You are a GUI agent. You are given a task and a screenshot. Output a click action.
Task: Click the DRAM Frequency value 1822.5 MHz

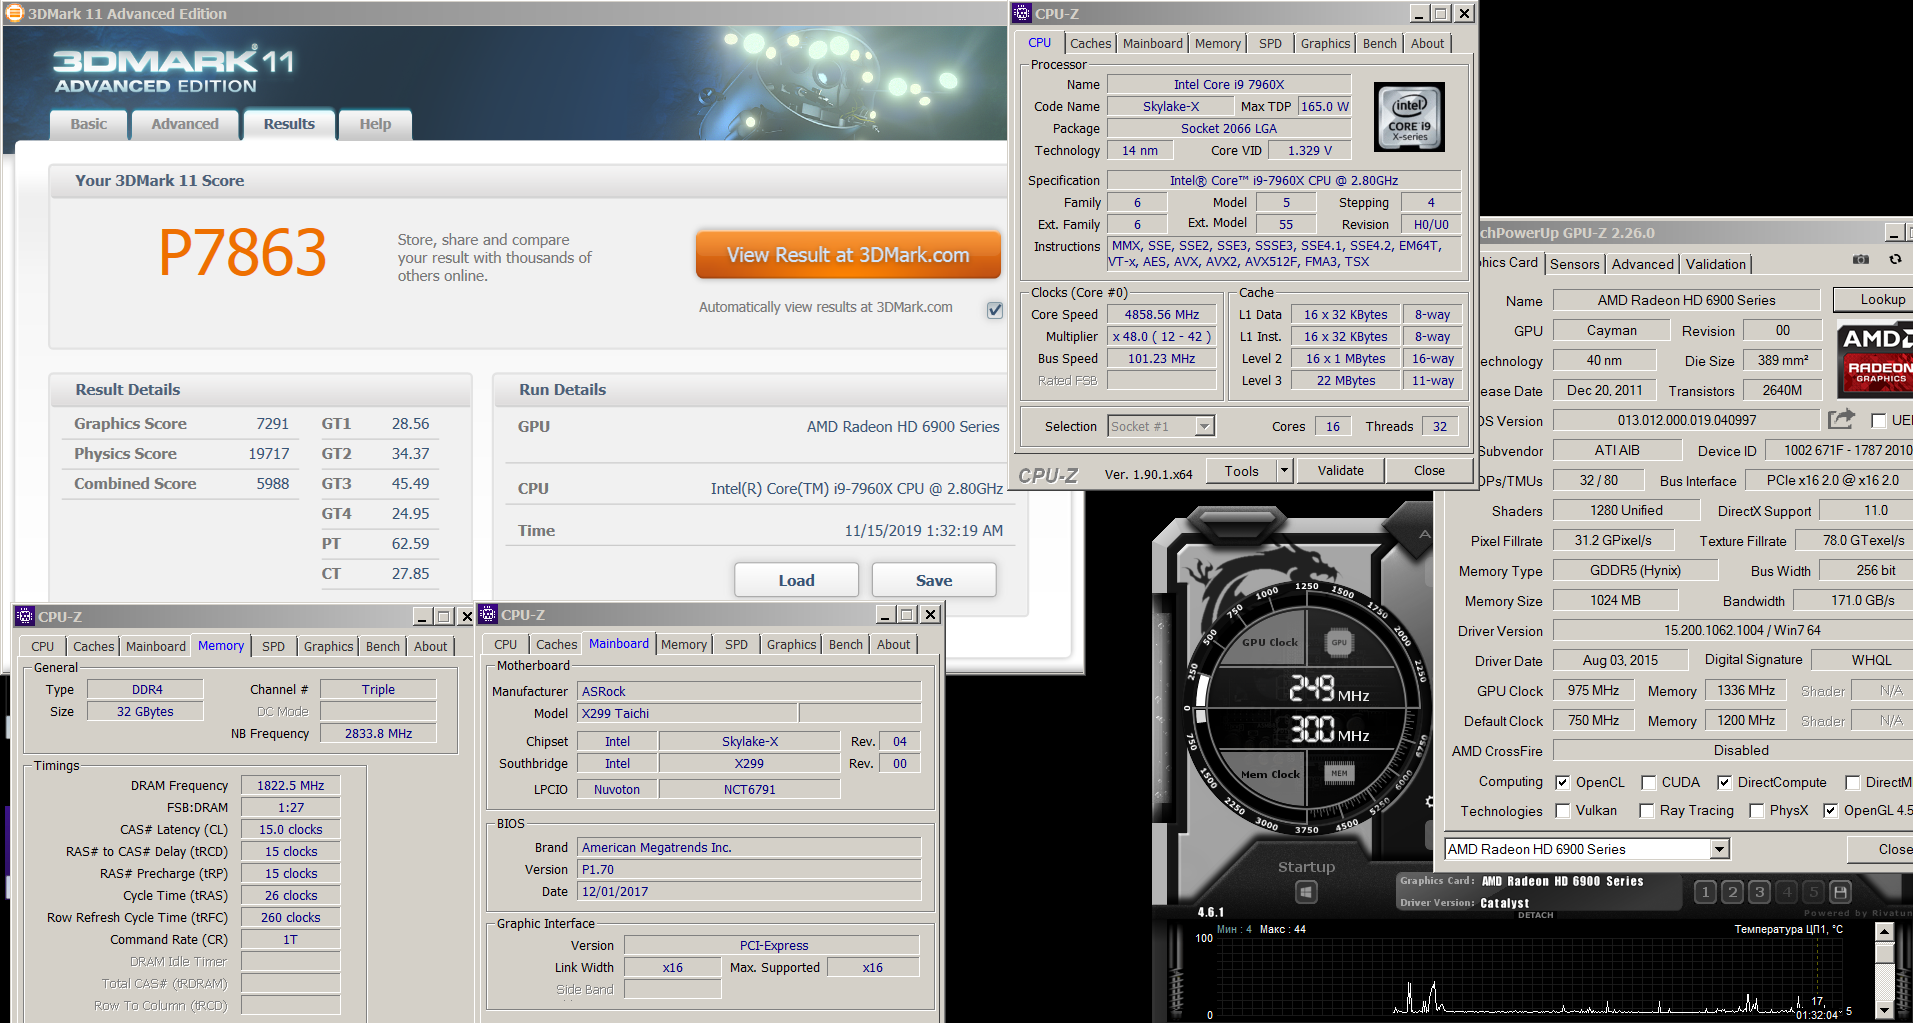click(290, 785)
